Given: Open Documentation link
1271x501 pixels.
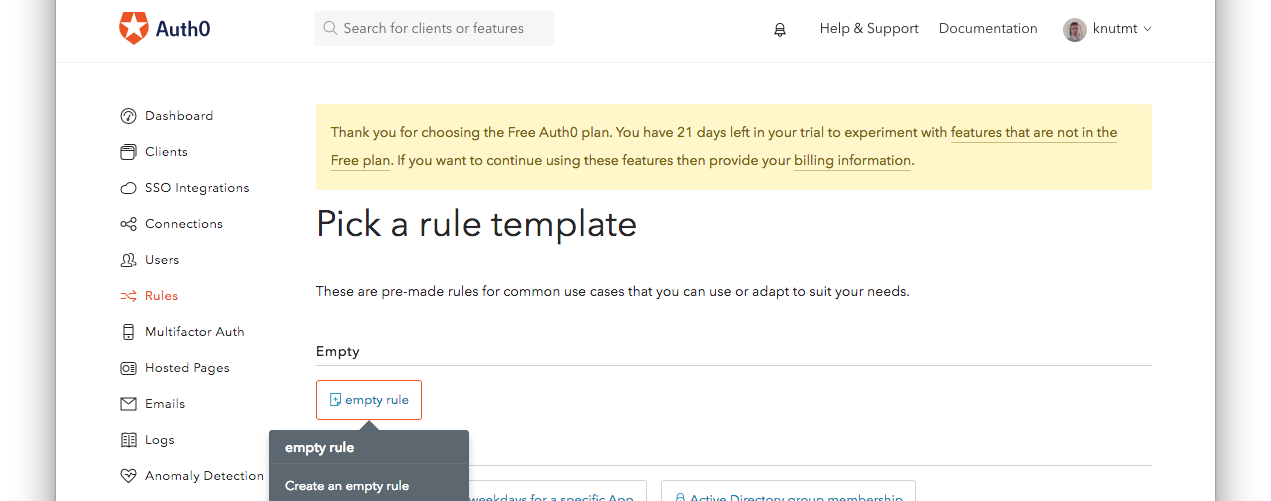Looking at the screenshot, I should click(988, 29).
